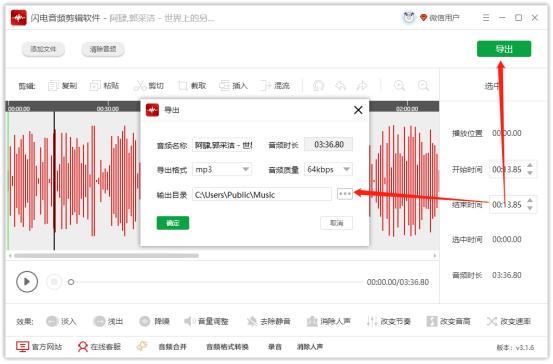Click the 混流 mix tool
This screenshot has width=553, height=364.
275,86
